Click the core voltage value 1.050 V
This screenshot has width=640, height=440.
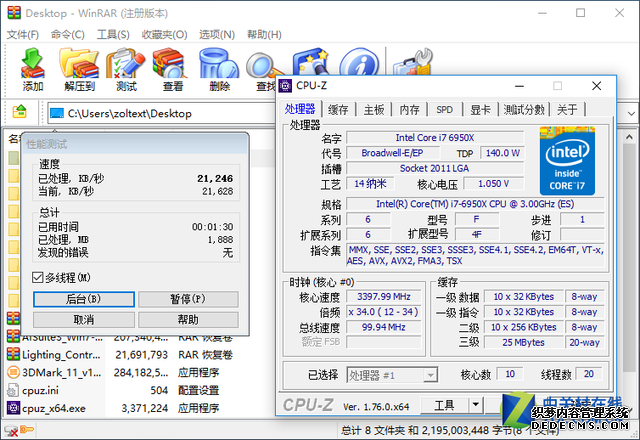494,184
